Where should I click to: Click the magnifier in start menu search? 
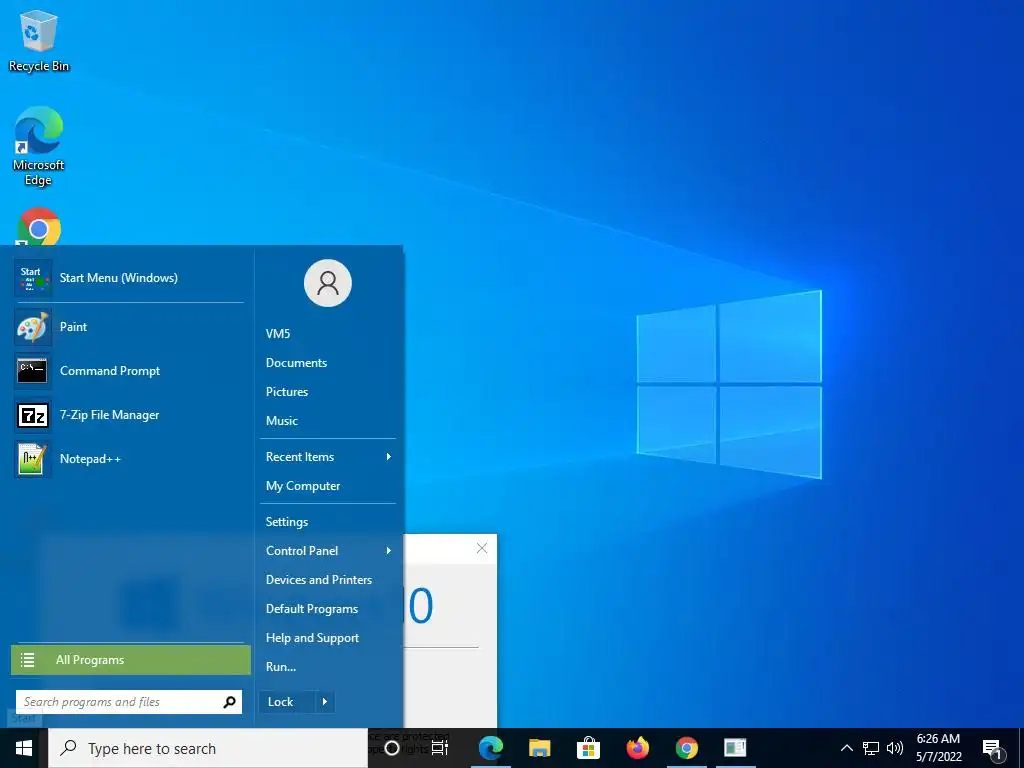229,702
